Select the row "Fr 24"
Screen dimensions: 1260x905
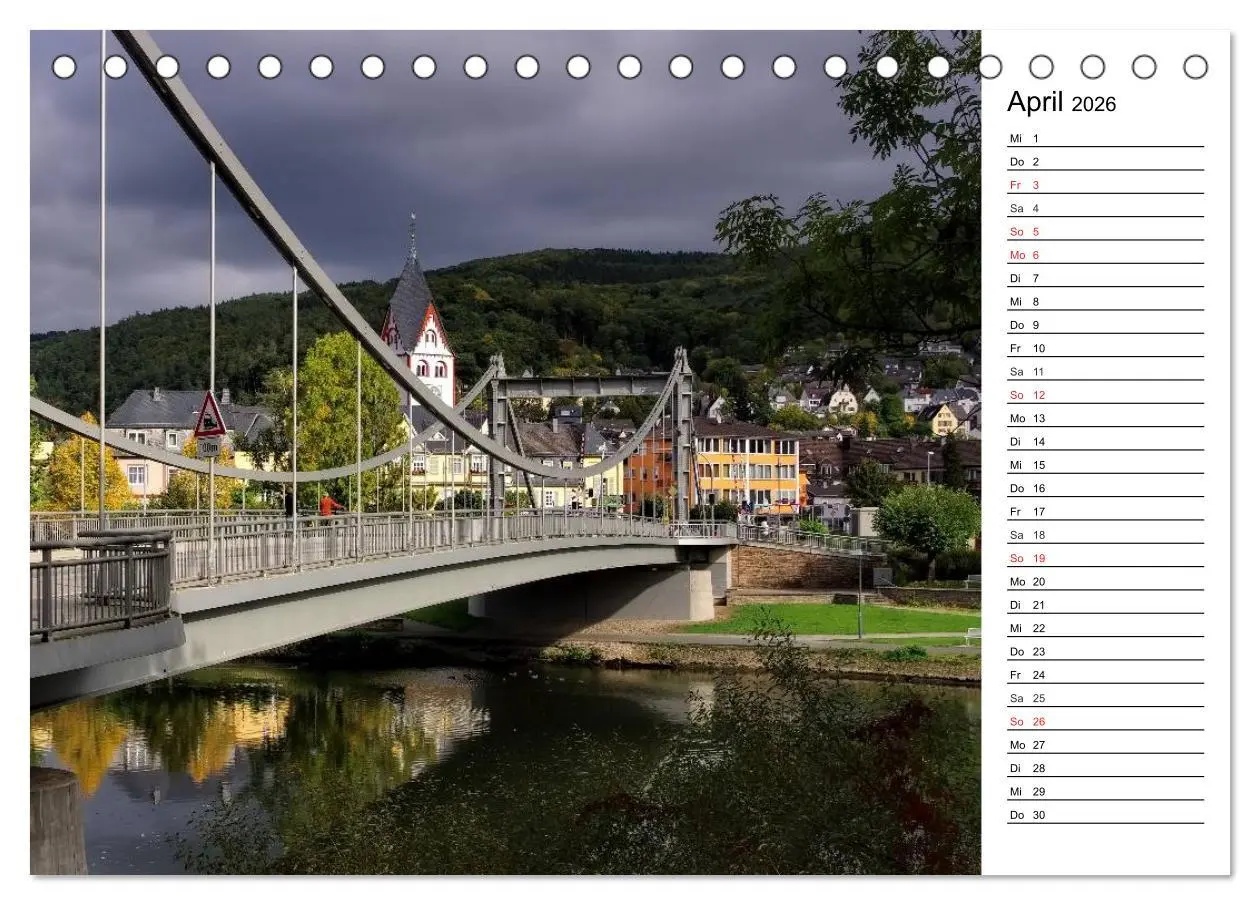tap(1105, 675)
